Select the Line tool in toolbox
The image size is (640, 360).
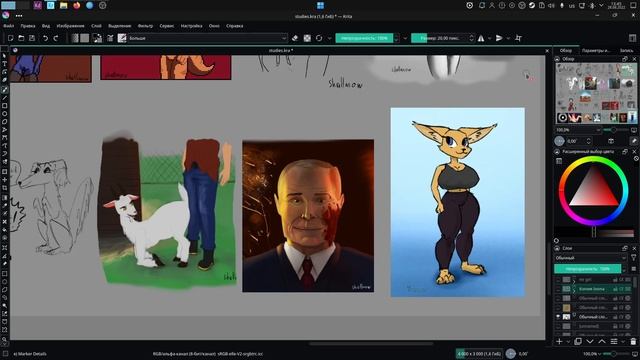tap(4, 98)
